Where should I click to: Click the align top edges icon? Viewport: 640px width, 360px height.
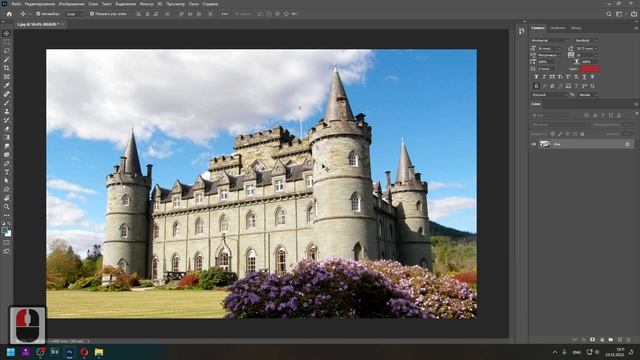(x=182, y=14)
